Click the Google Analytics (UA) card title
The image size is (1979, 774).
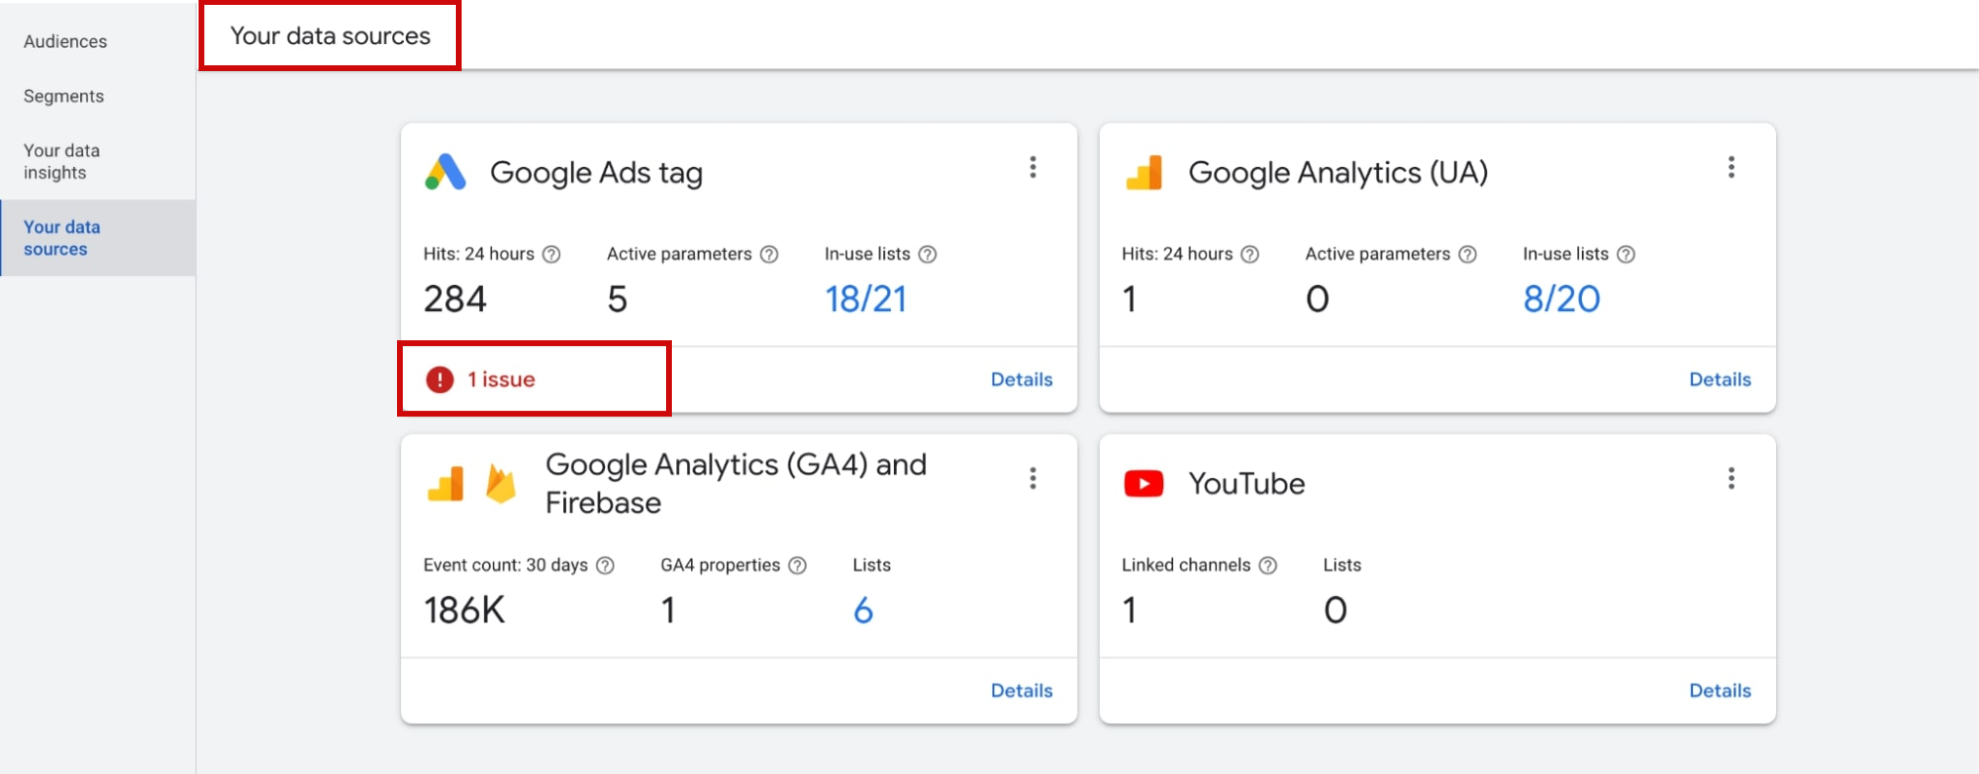click(1338, 172)
